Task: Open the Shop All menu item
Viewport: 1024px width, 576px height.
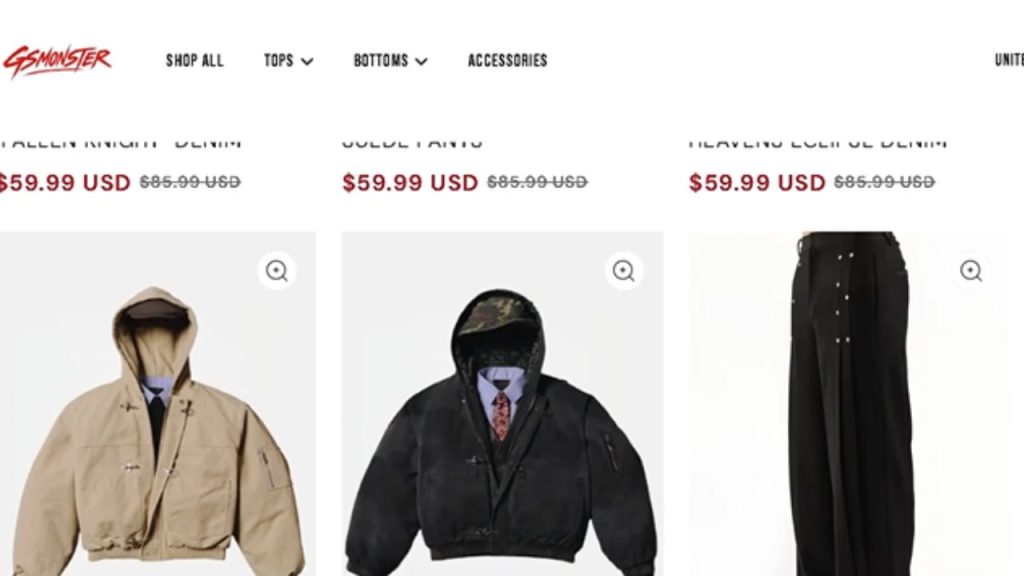Action: (195, 61)
